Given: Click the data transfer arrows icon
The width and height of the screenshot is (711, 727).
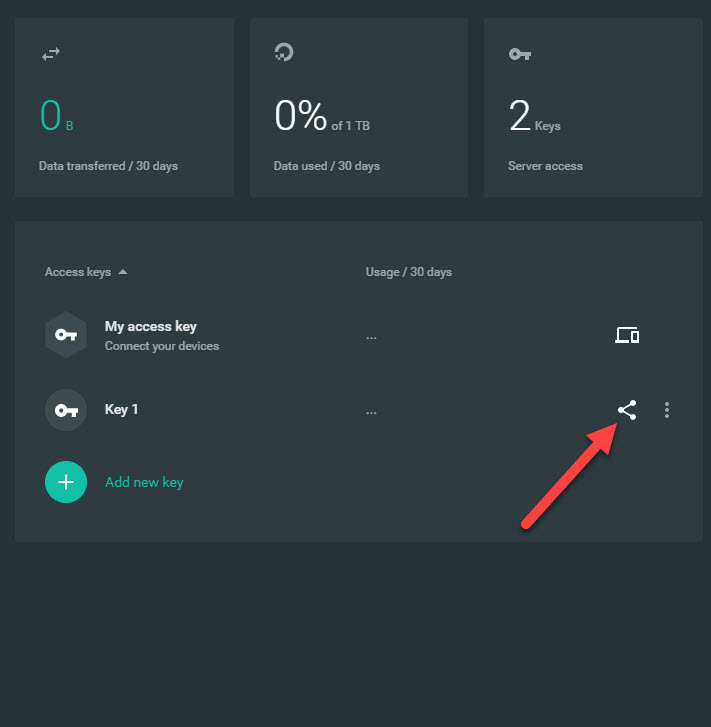Looking at the screenshot, I should [x=51, y=54].
